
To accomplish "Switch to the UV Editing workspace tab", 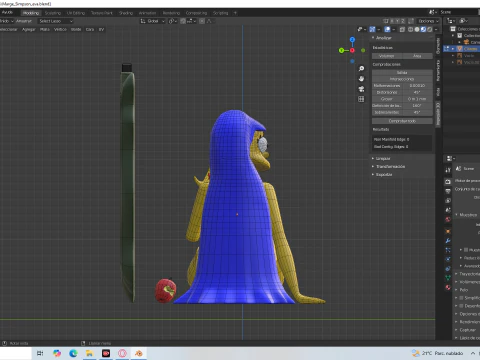I will [76, 13].
